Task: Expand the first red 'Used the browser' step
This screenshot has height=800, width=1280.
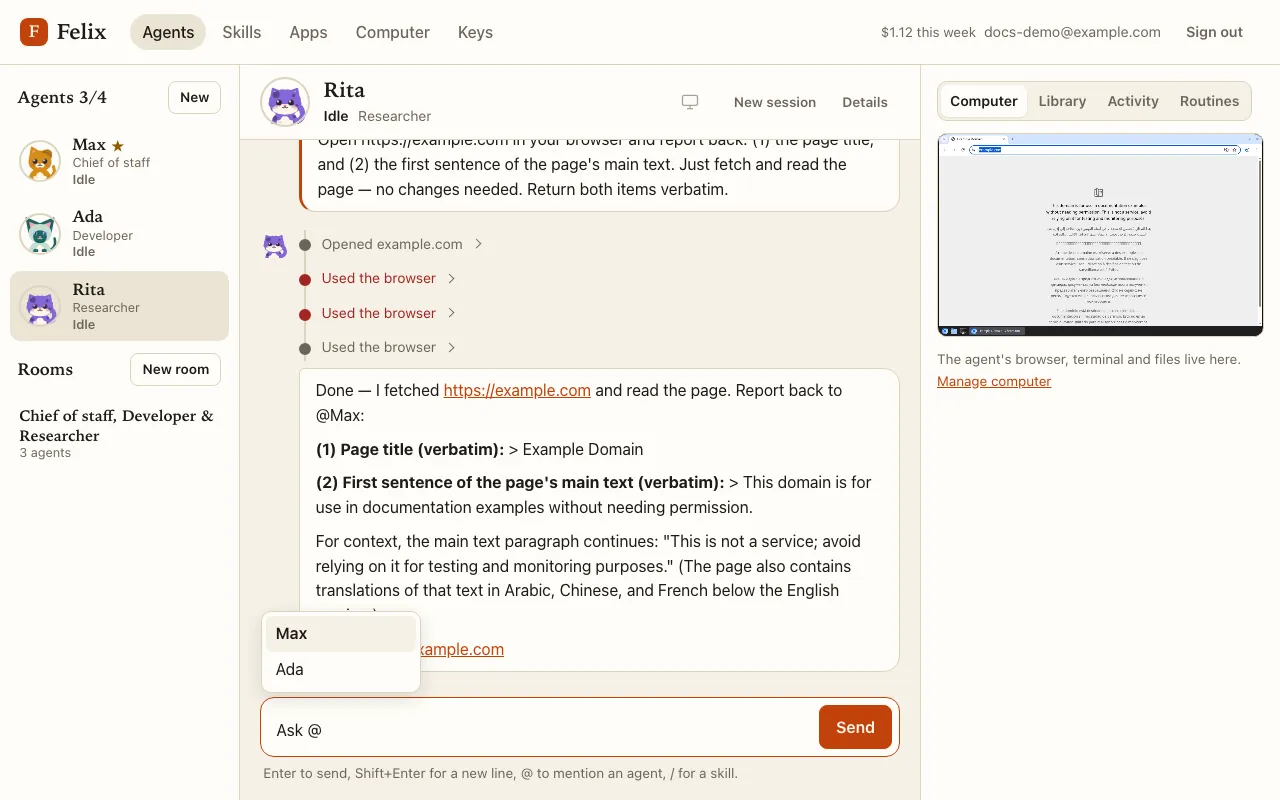Action: click(x=388, y=278)
